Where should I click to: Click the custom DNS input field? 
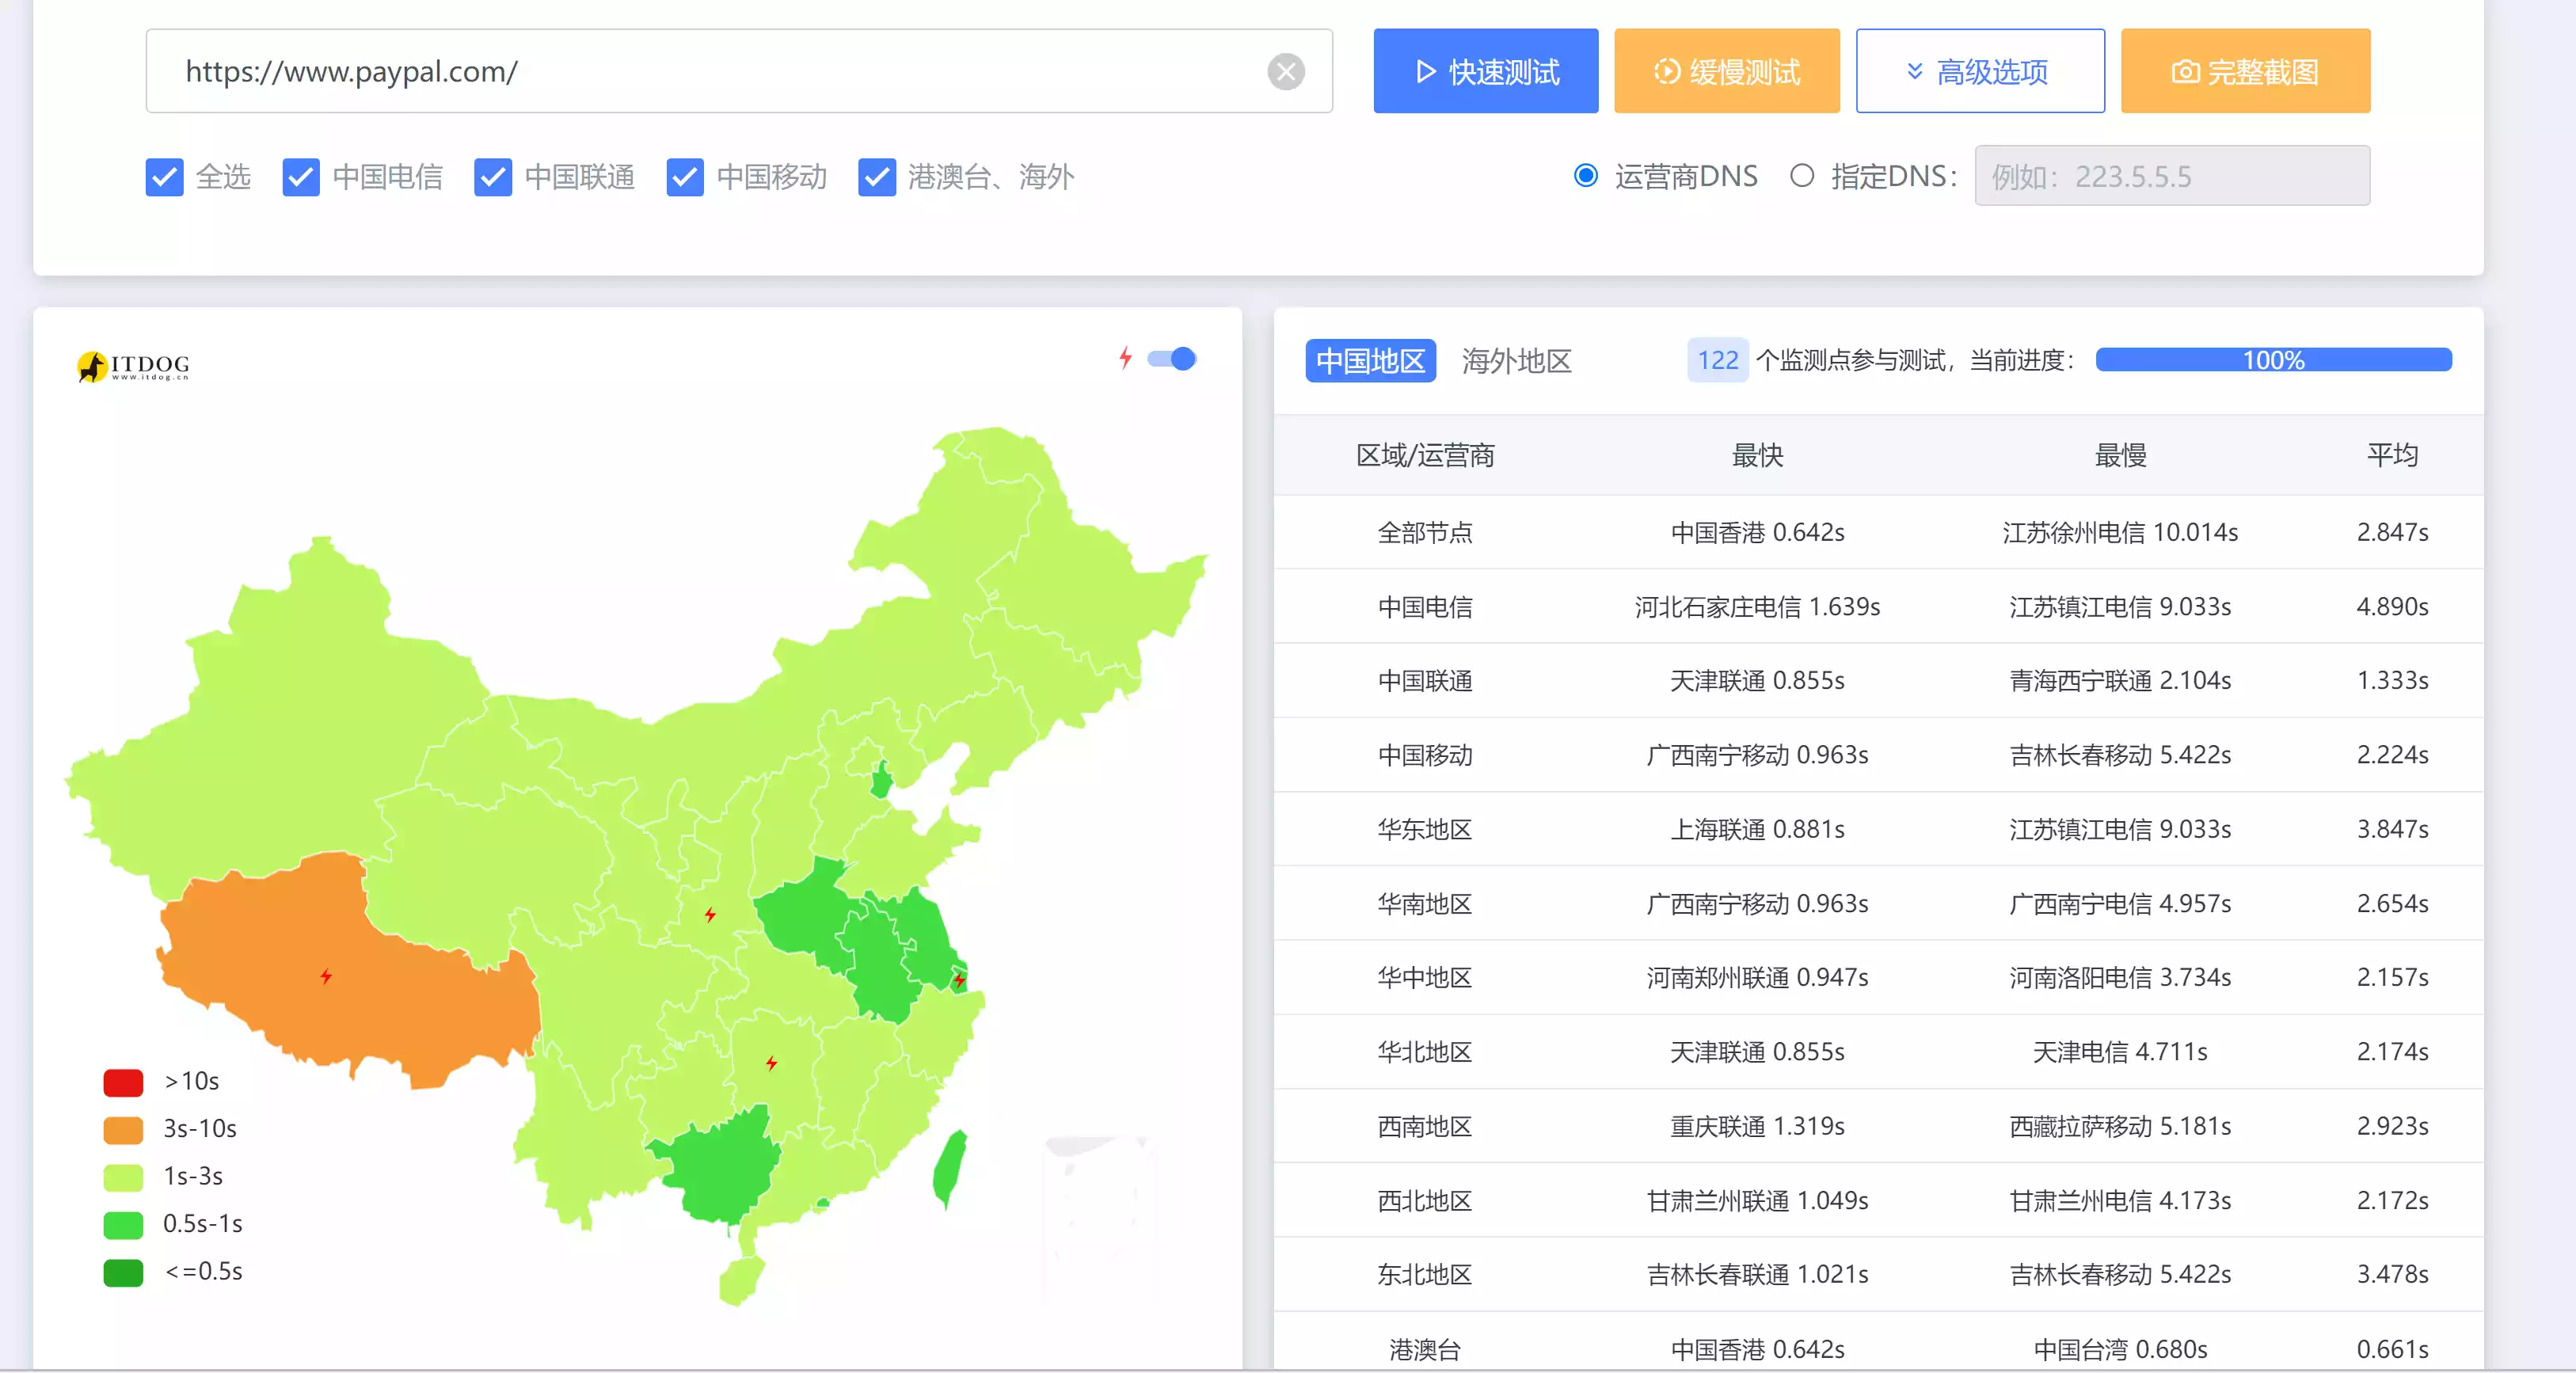(2172, 176)
